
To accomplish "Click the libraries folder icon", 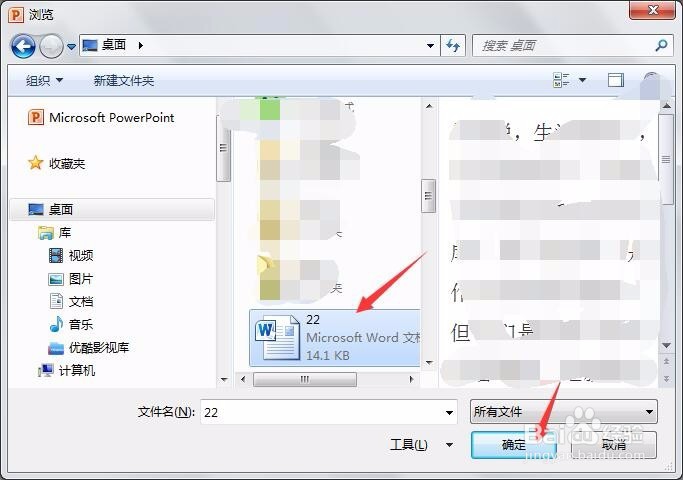I will pos(46,233).
